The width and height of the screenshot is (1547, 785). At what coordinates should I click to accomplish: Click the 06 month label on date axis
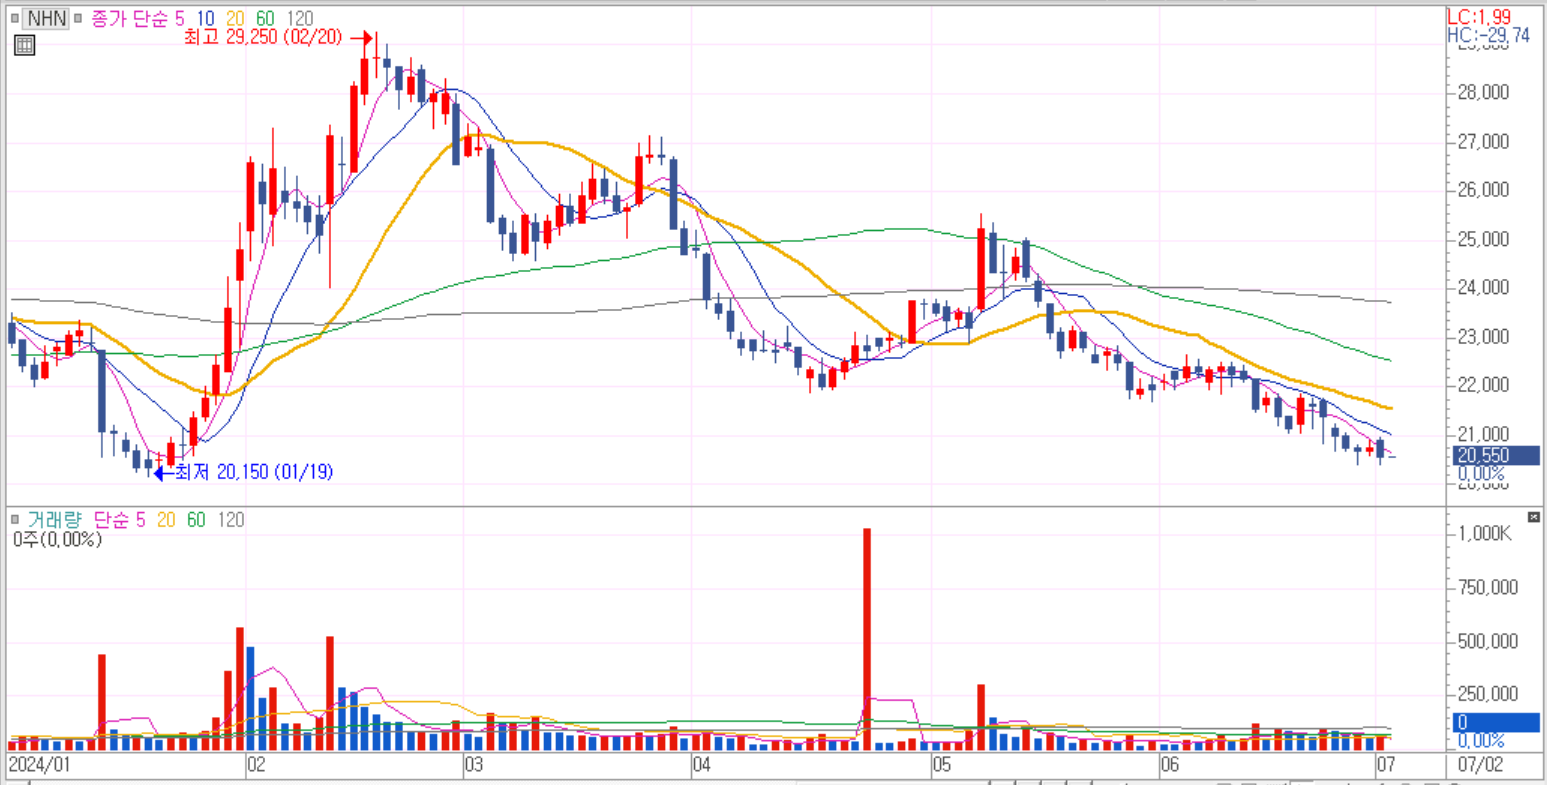[x=1170, y=766]
